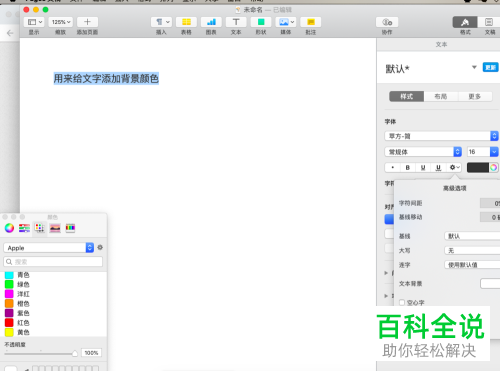500x371 pixels.
Task: Click the highlighted text 用来给文字添加背景颜色
Action: click(x=106, y=79)
